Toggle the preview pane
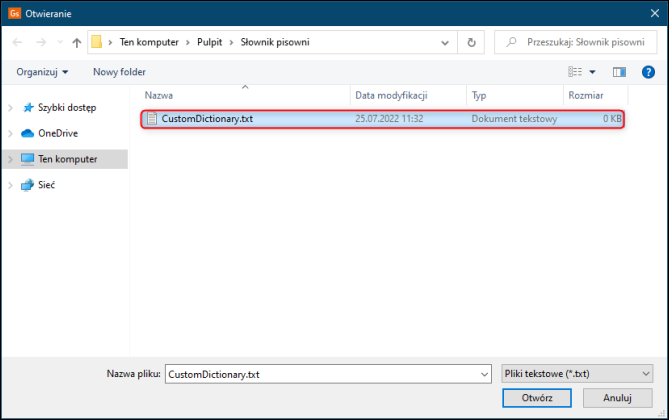This screenshot has height=420, width=669. [619, 72]
